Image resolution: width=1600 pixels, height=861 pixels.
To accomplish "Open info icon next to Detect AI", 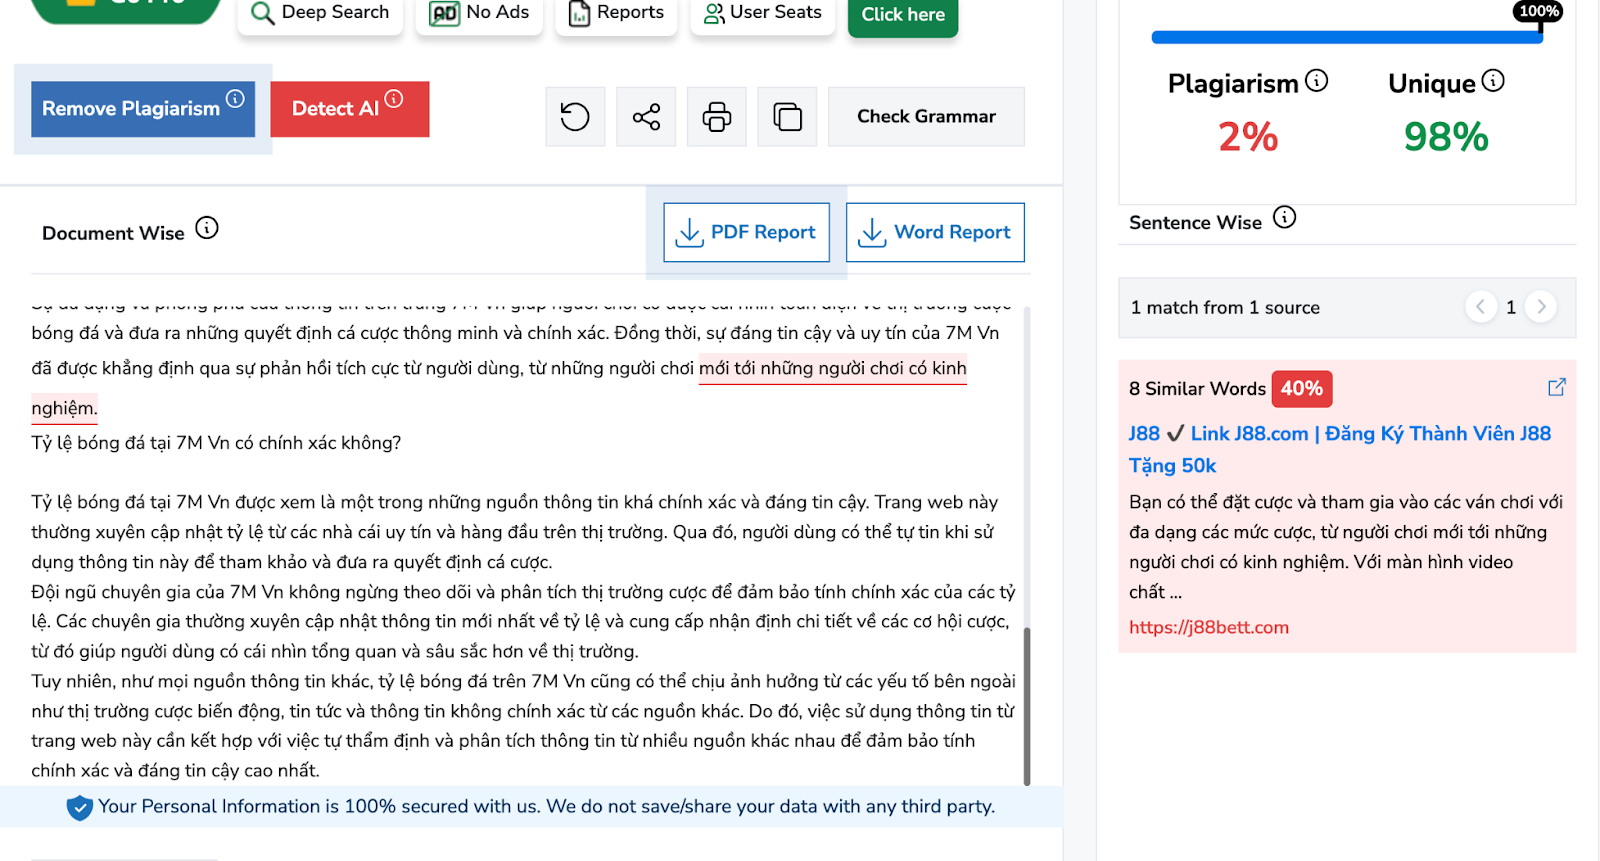I will click(394, 98).
